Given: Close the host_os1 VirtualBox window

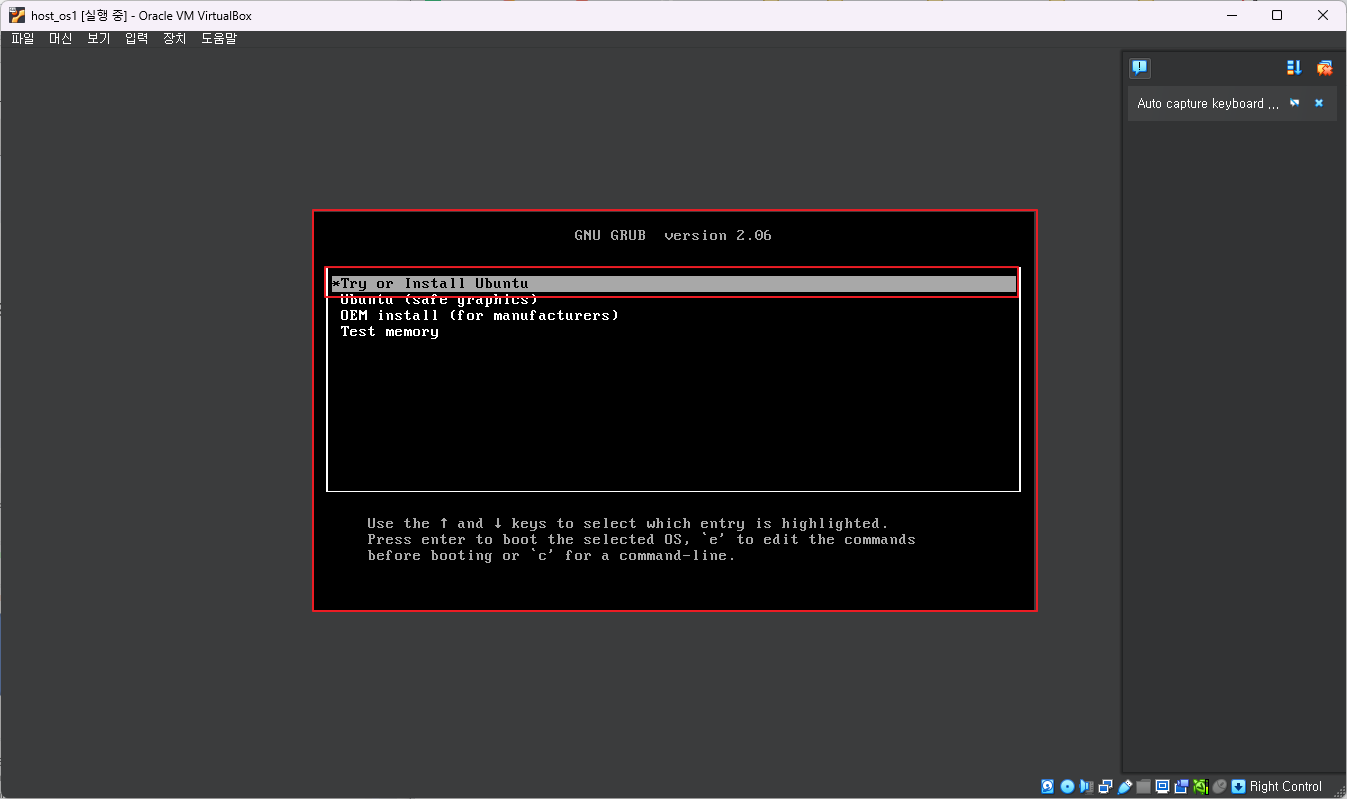Looking at the screenshot, I should click(1323, 15).
